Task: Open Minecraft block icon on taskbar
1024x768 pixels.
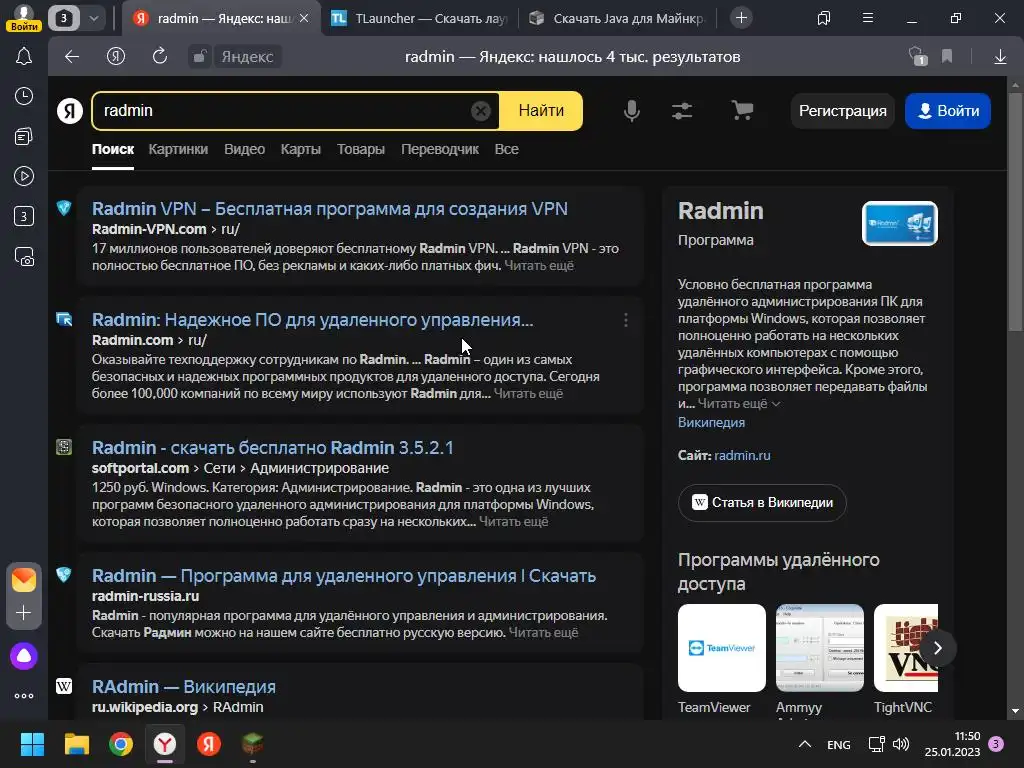Action: (253, 744)
